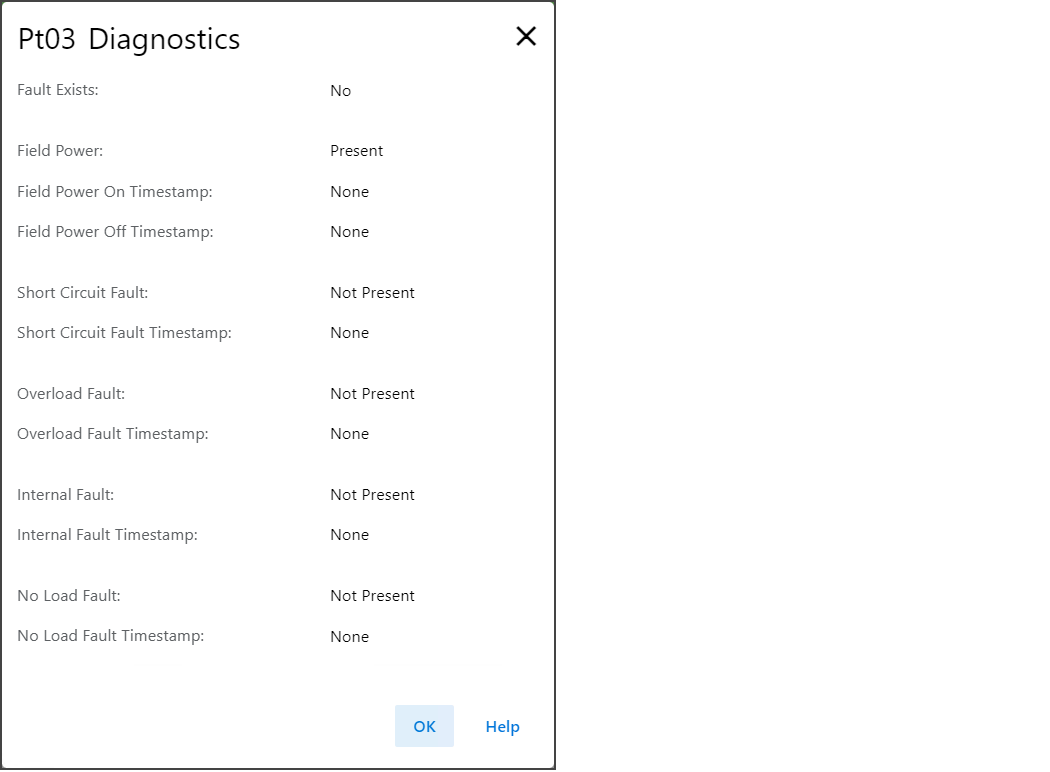The image size is (1050, 772).
Task: Click the Overload Fault Timestamp label
Action: (113, 434)
